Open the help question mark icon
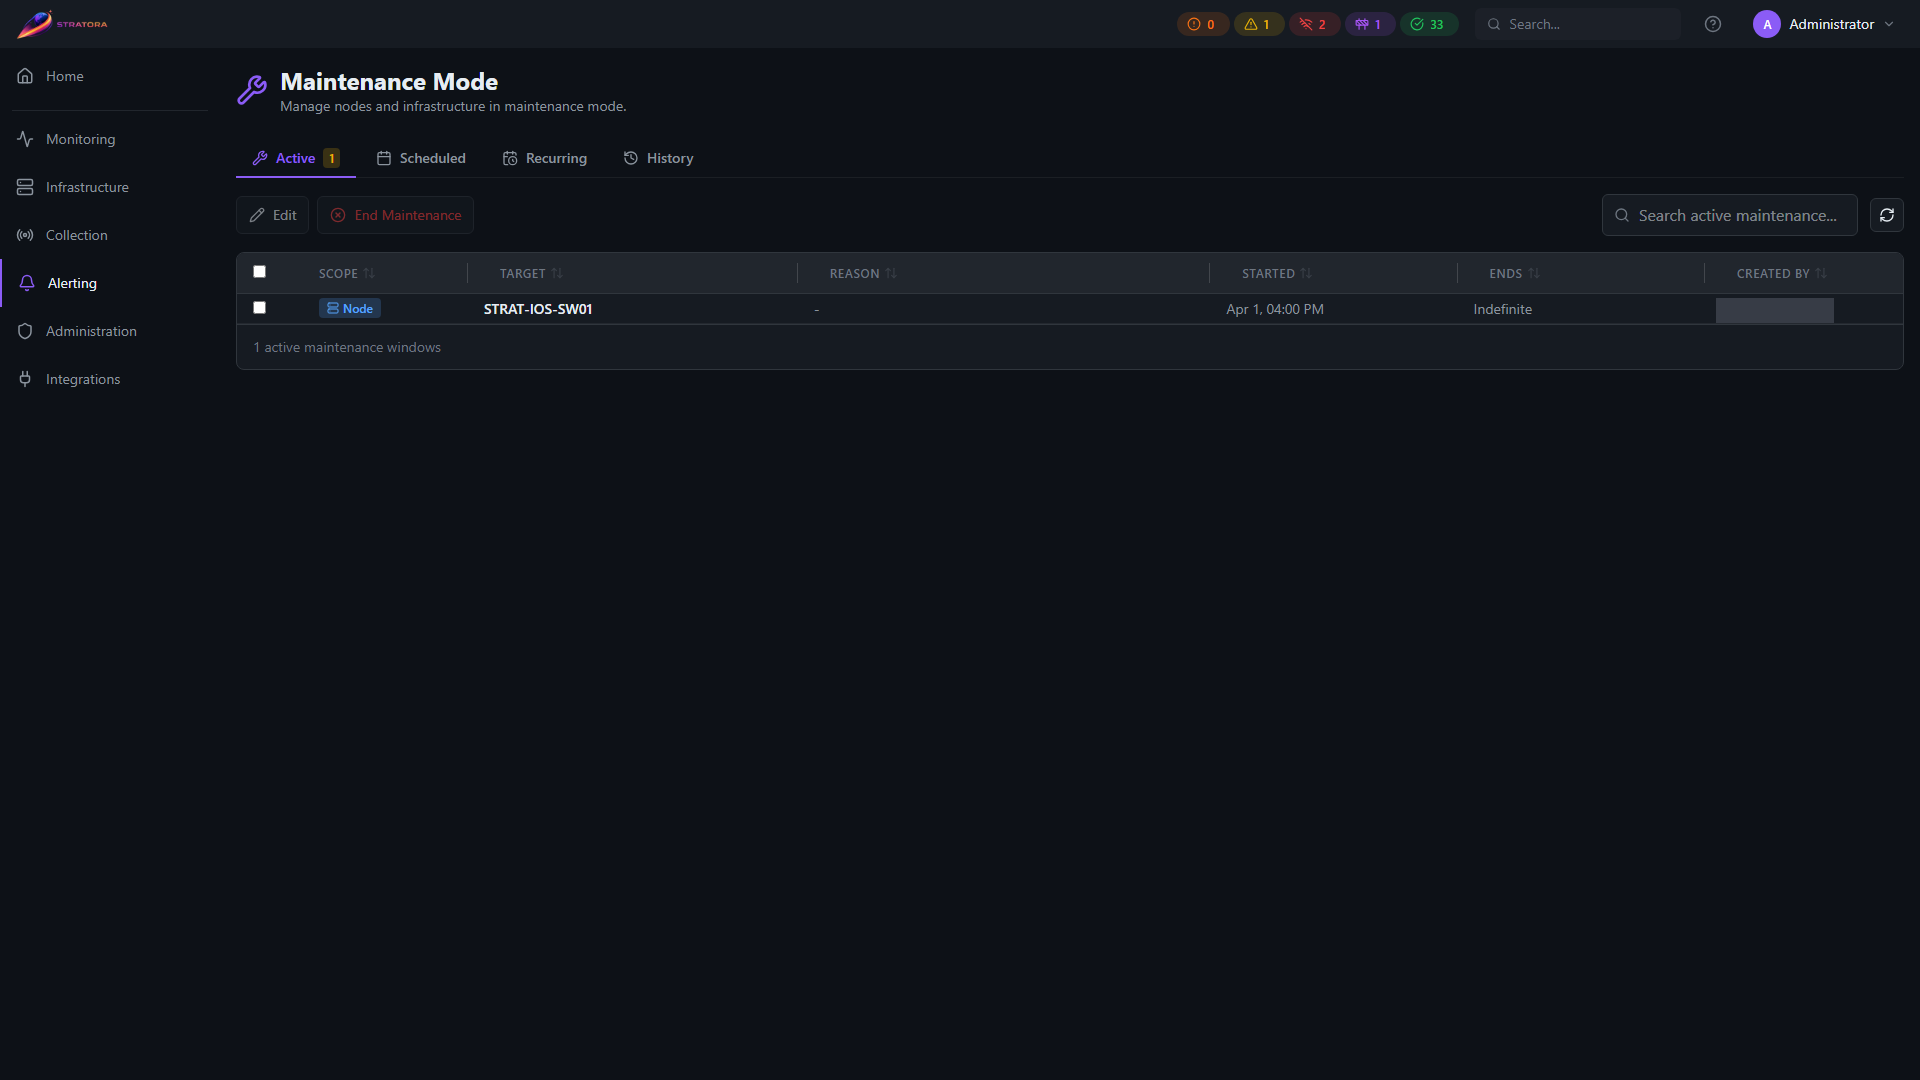 click(x=1713, y=24)
